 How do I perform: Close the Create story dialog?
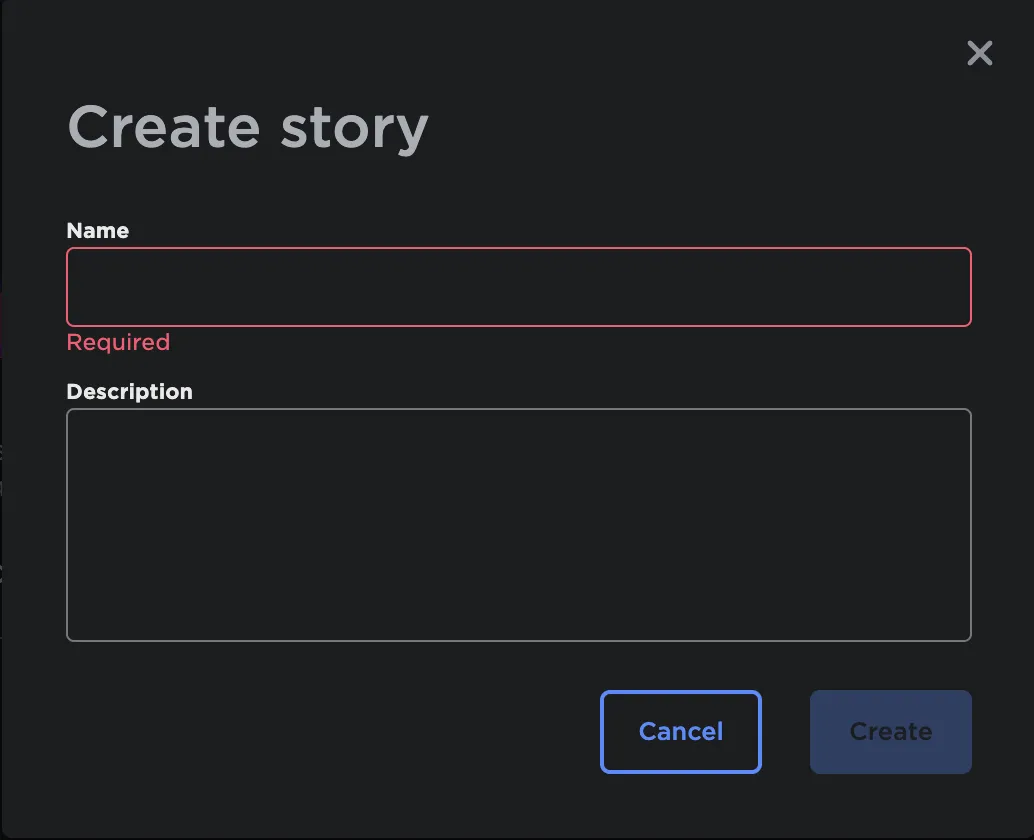(979, 53)
